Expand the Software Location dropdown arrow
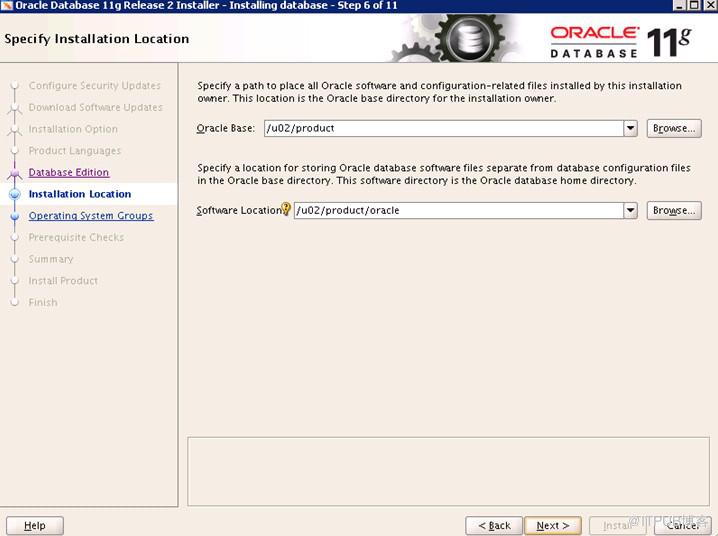 [631, 211]
